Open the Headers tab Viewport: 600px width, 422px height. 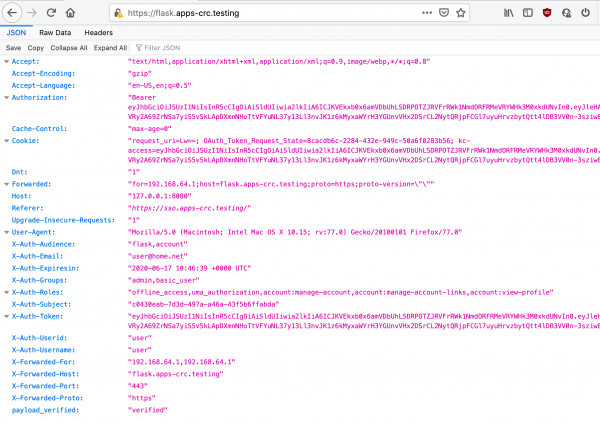[98, 32]
